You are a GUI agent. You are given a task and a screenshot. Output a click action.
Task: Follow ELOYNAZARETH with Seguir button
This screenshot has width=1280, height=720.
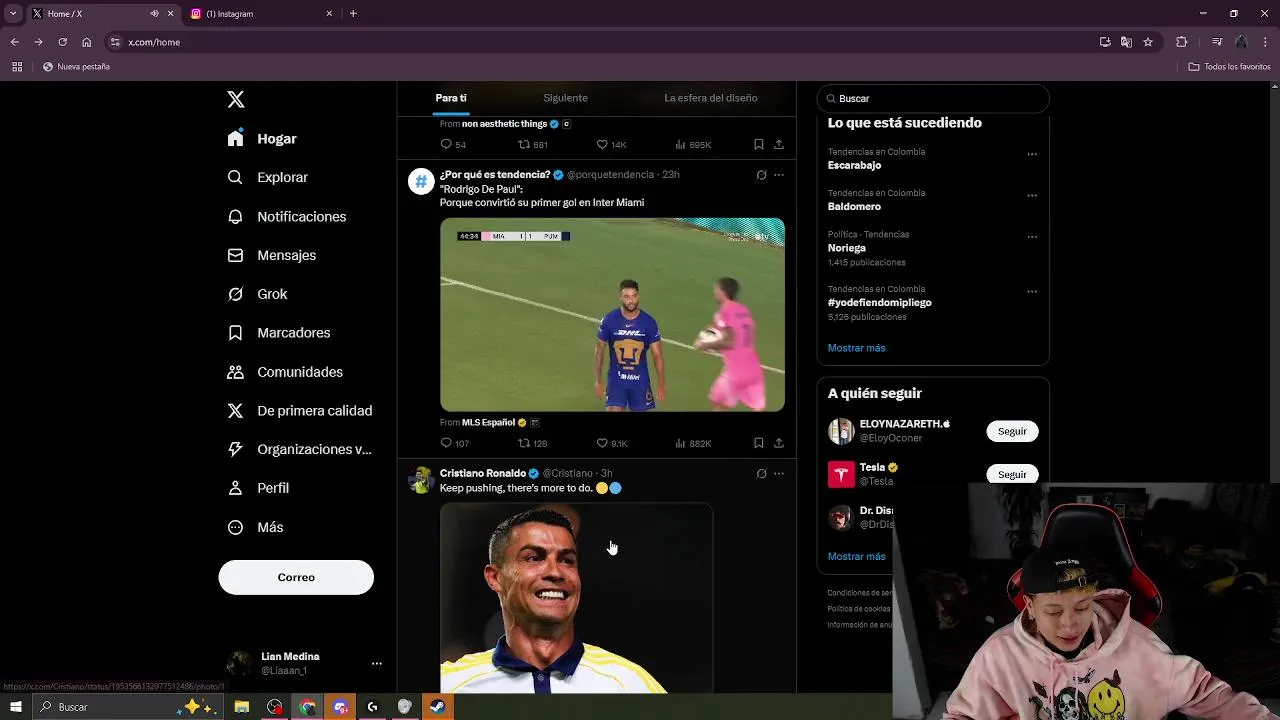click(x=1012, y=431)
